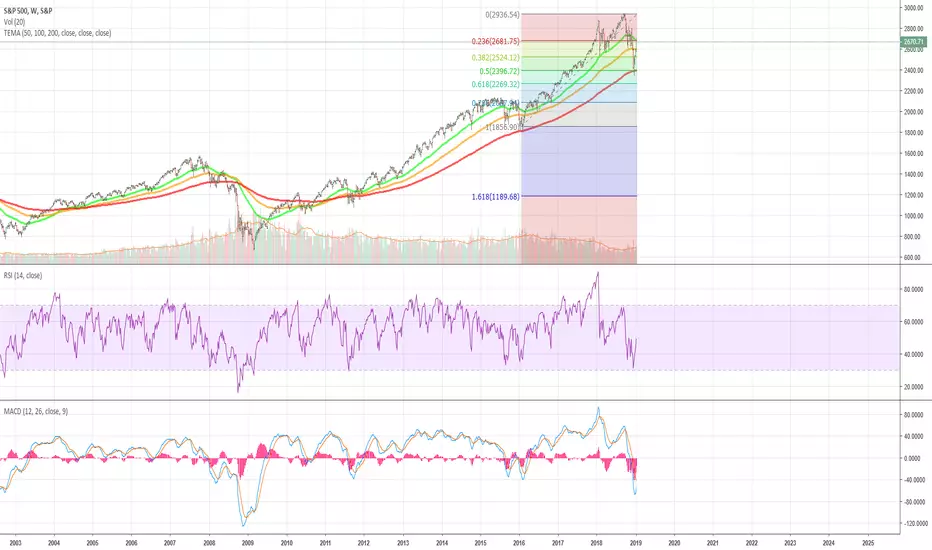Select the Fibonacci 1.618(1189.68) level label
This screenshot has height=550, width=932.
tap(496, 196)
